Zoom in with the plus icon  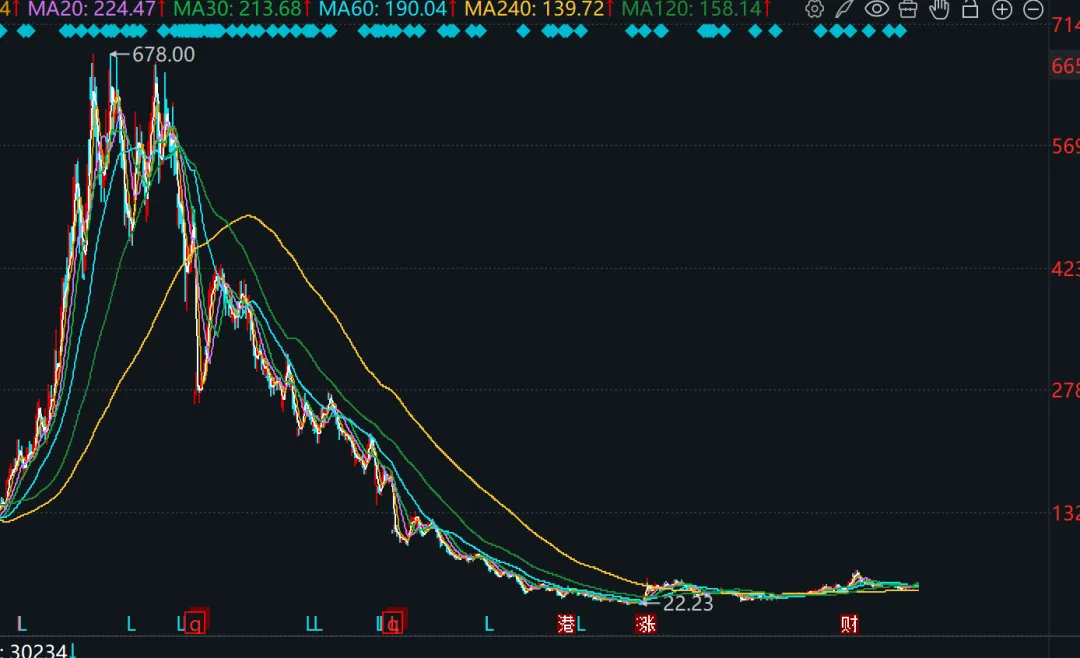1001,10
